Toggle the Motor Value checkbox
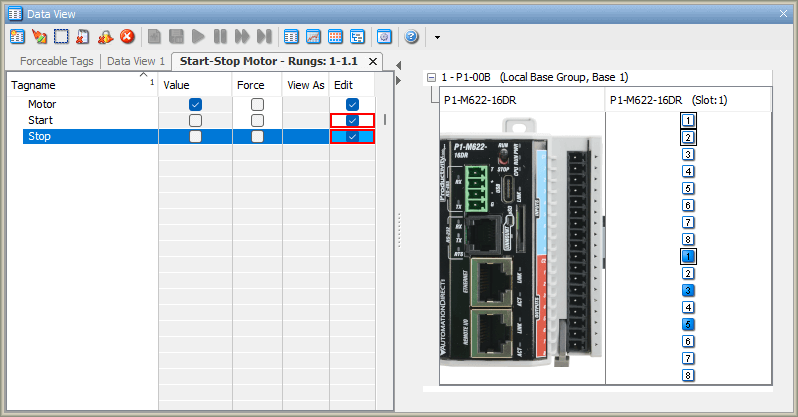The image size is (798, 417). (196, 104)
